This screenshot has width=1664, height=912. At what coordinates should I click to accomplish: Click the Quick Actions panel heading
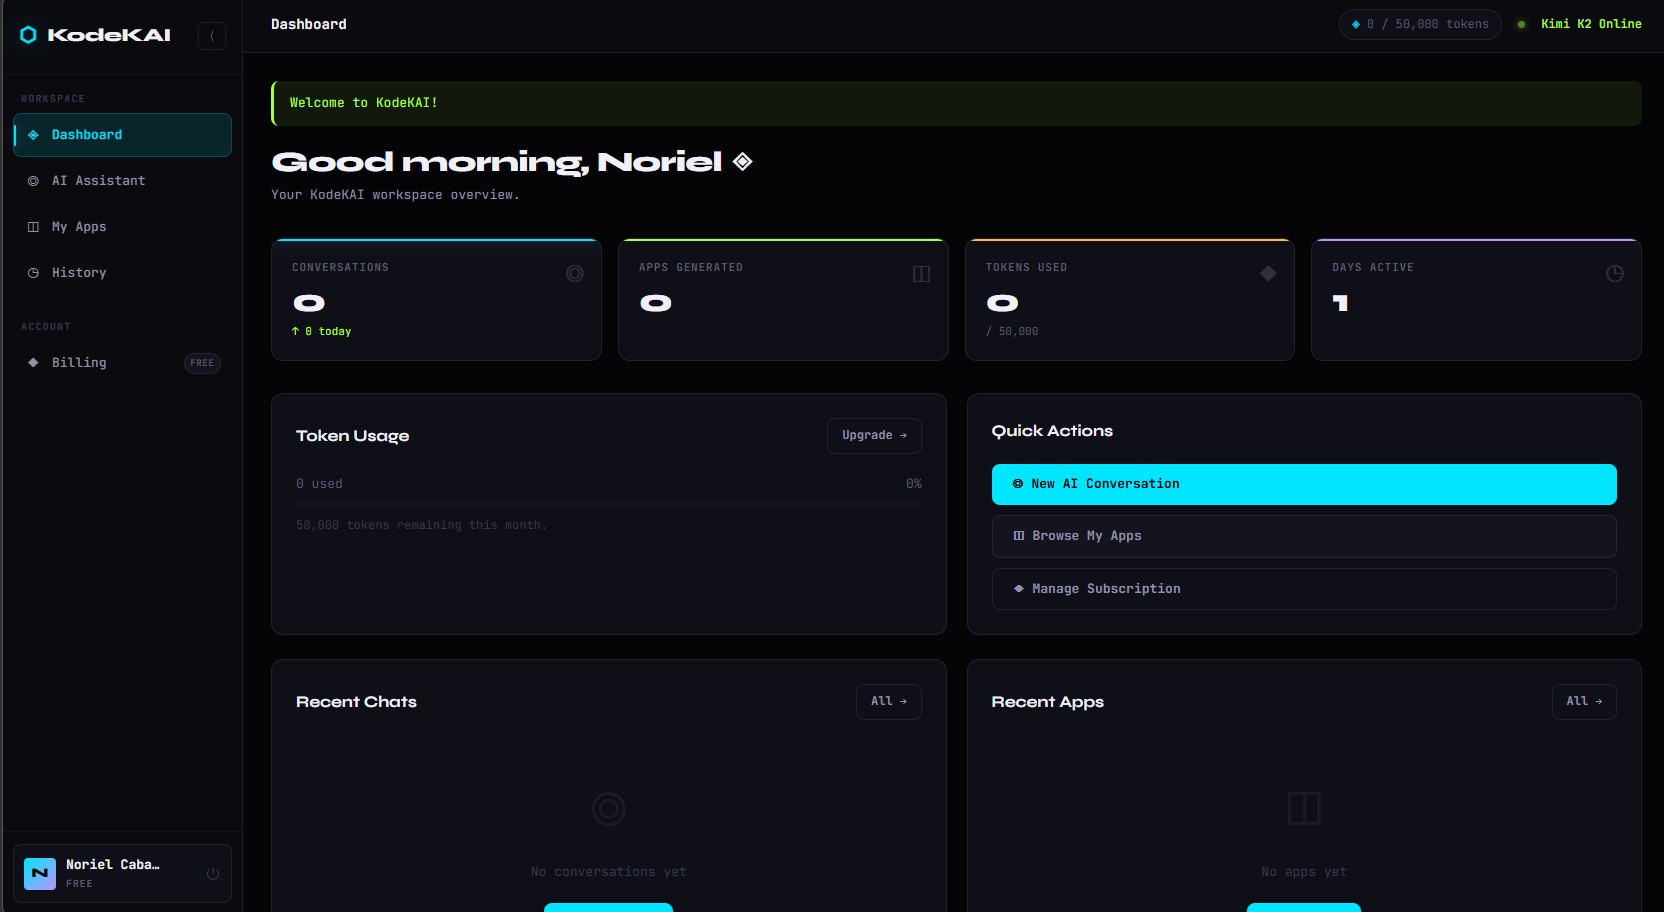tap(1052, 431)
